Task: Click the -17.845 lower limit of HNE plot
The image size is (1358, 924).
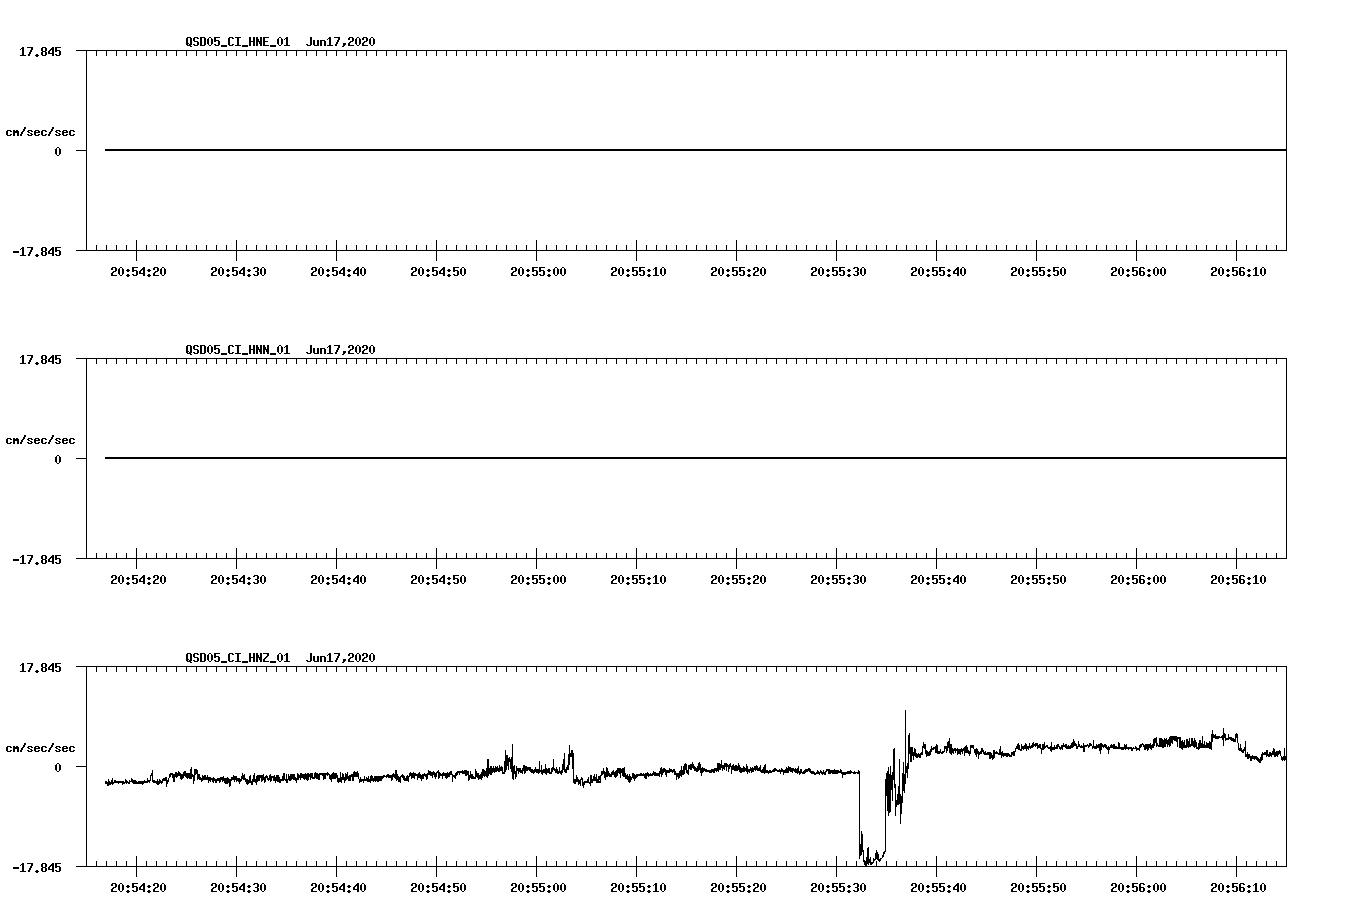Action: 37,251
